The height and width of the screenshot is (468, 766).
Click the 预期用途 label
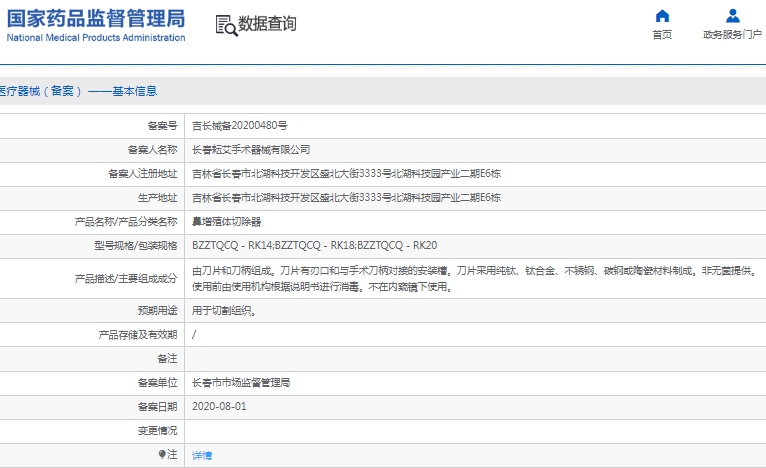tap(157, 310)
